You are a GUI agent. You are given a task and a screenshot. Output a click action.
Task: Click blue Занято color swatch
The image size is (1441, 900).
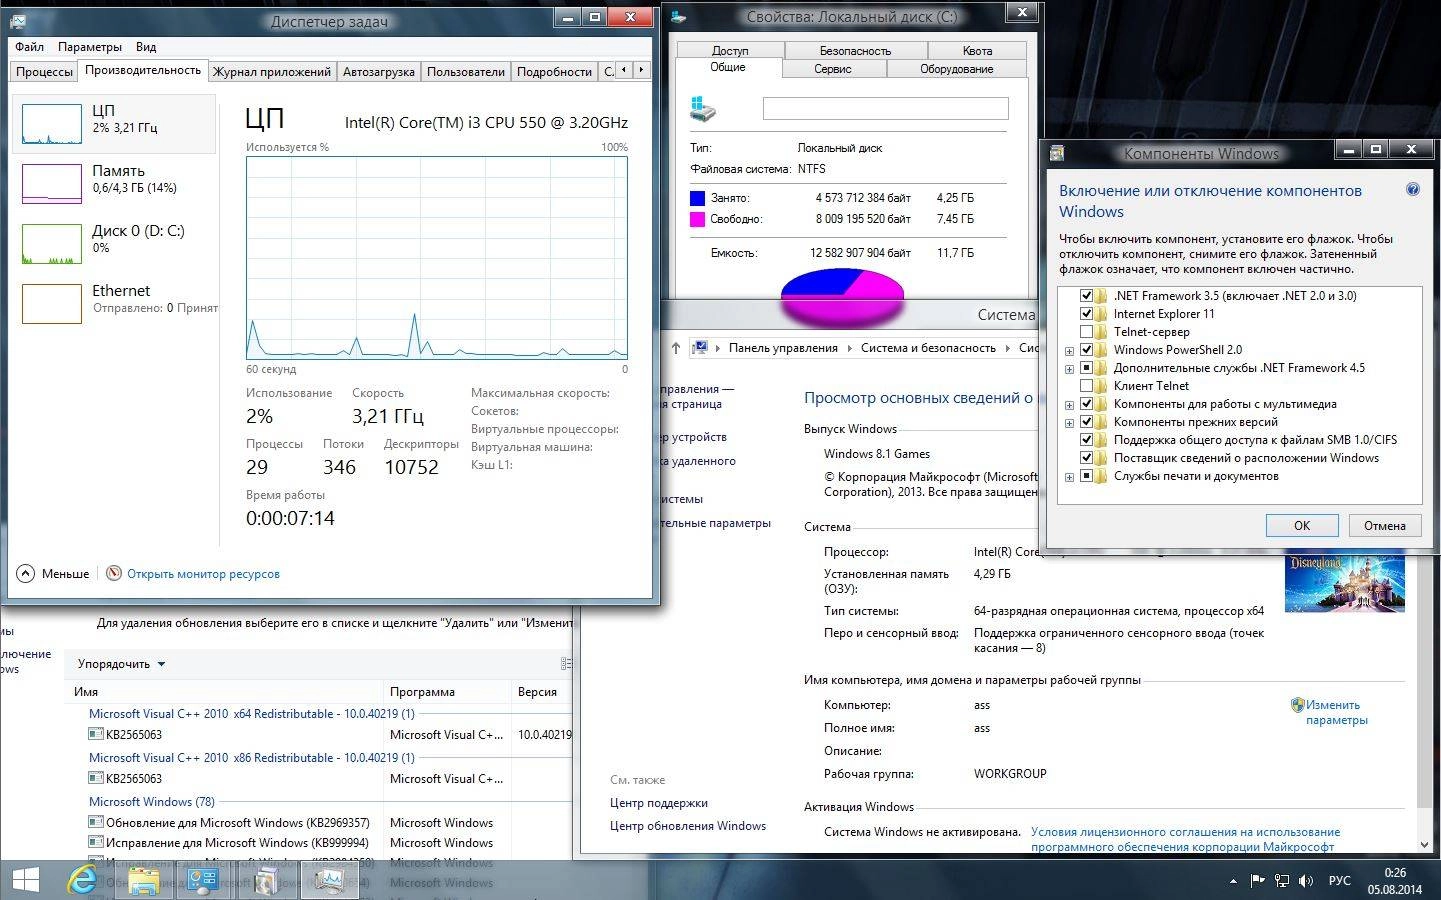697,198
